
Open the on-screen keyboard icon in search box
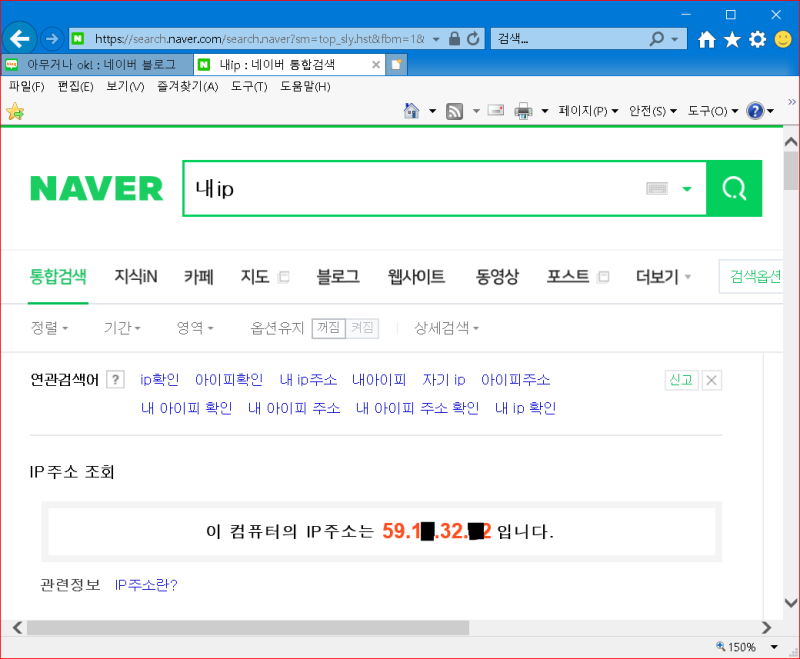coord(657,189)
